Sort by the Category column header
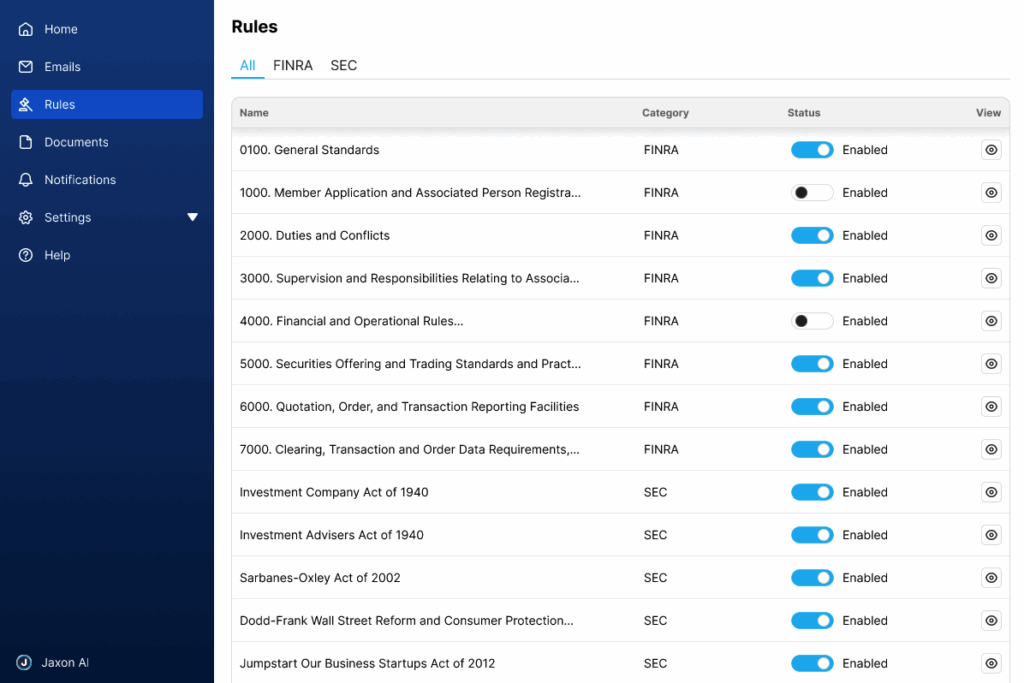 tap(665, 113)
